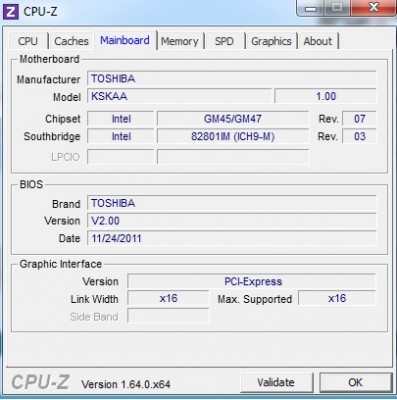Click the Validate button
The height and width of the screenshot is (400, 397).
click(276, 382)
